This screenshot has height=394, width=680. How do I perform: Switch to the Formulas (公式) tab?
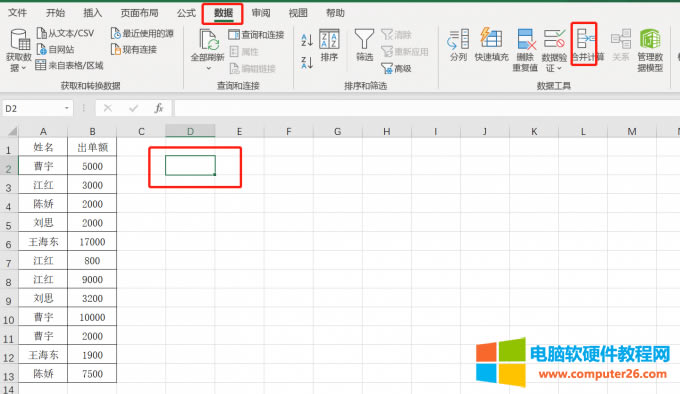click(186, 13)
